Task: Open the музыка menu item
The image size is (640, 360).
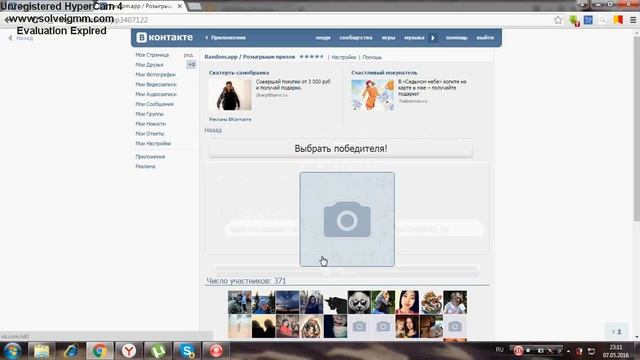Action: pos(414,38)
